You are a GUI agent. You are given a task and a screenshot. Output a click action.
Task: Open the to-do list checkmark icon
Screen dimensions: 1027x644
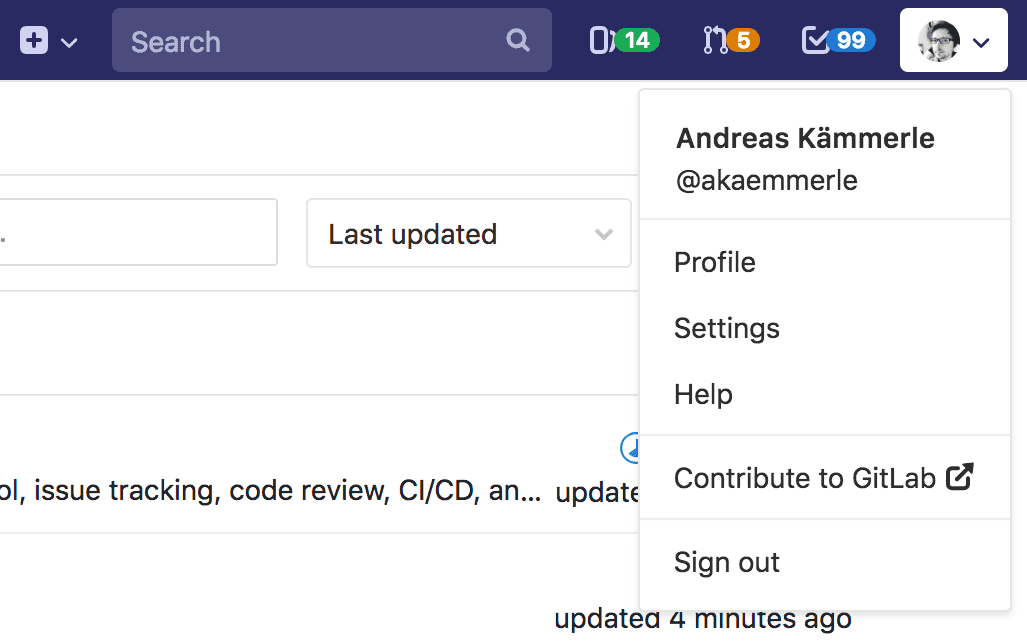(817, 38)
